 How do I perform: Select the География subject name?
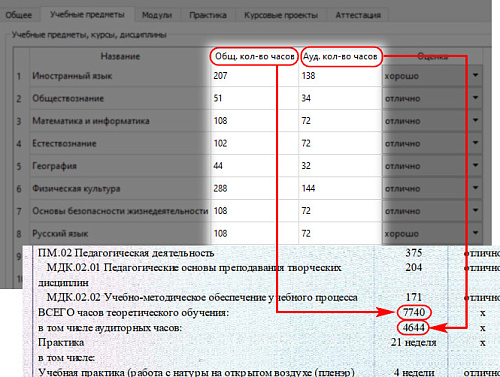(54, 166)
